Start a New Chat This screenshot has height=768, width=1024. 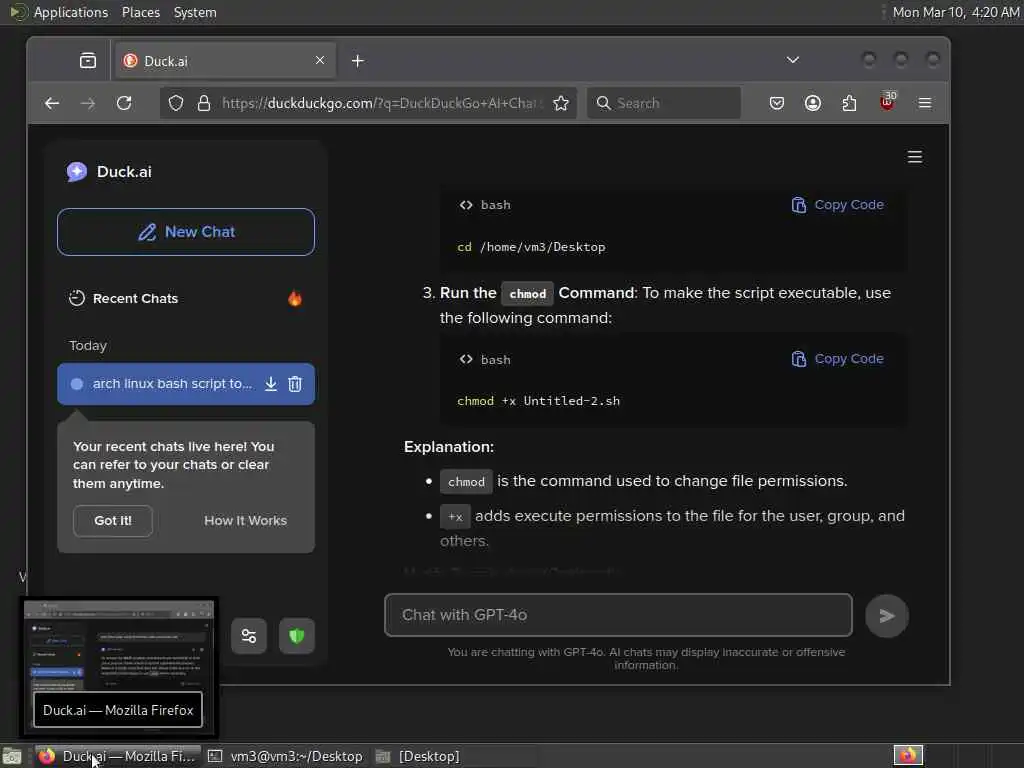tap(186, 232)
